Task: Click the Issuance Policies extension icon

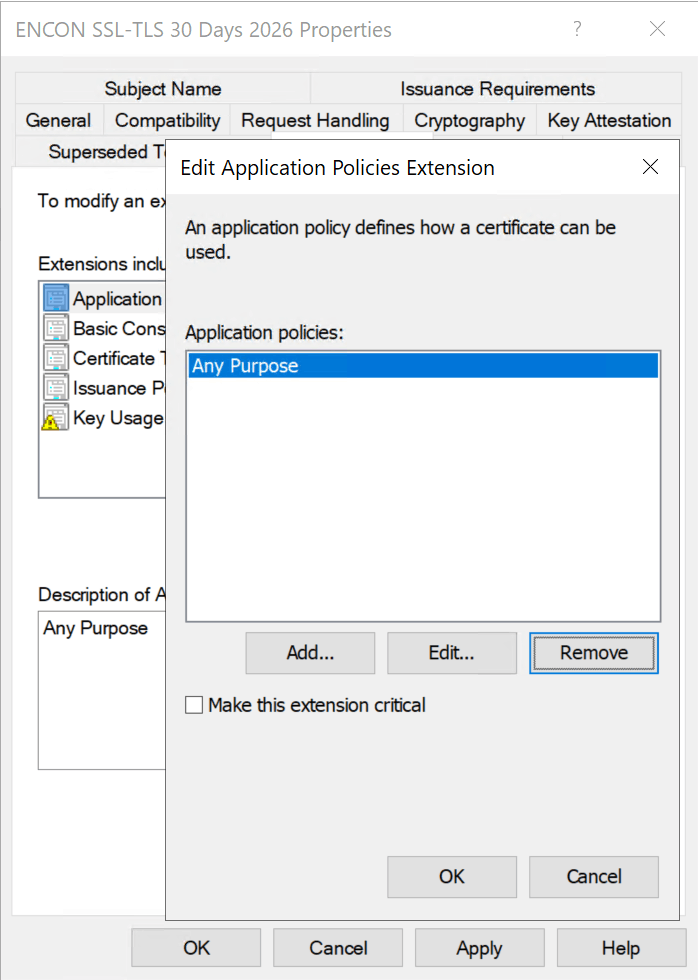Action: (x=56, y=388)
